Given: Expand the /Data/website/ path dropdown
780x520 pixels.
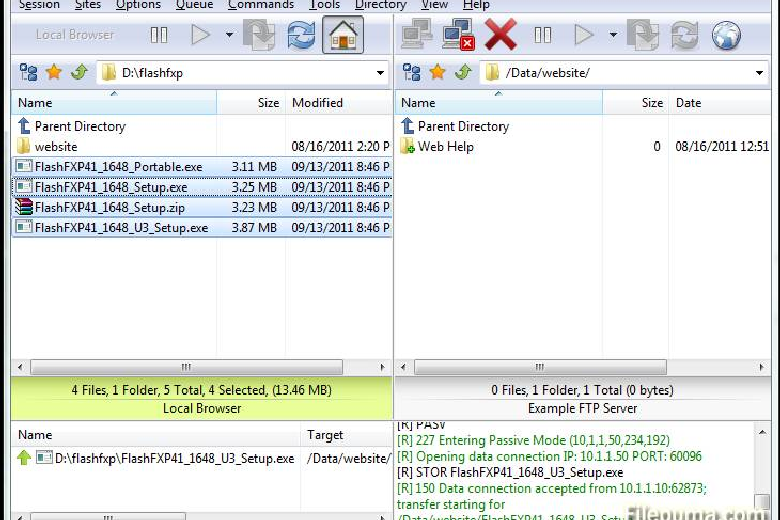Looking at the screenshot, I should (760, 73).
